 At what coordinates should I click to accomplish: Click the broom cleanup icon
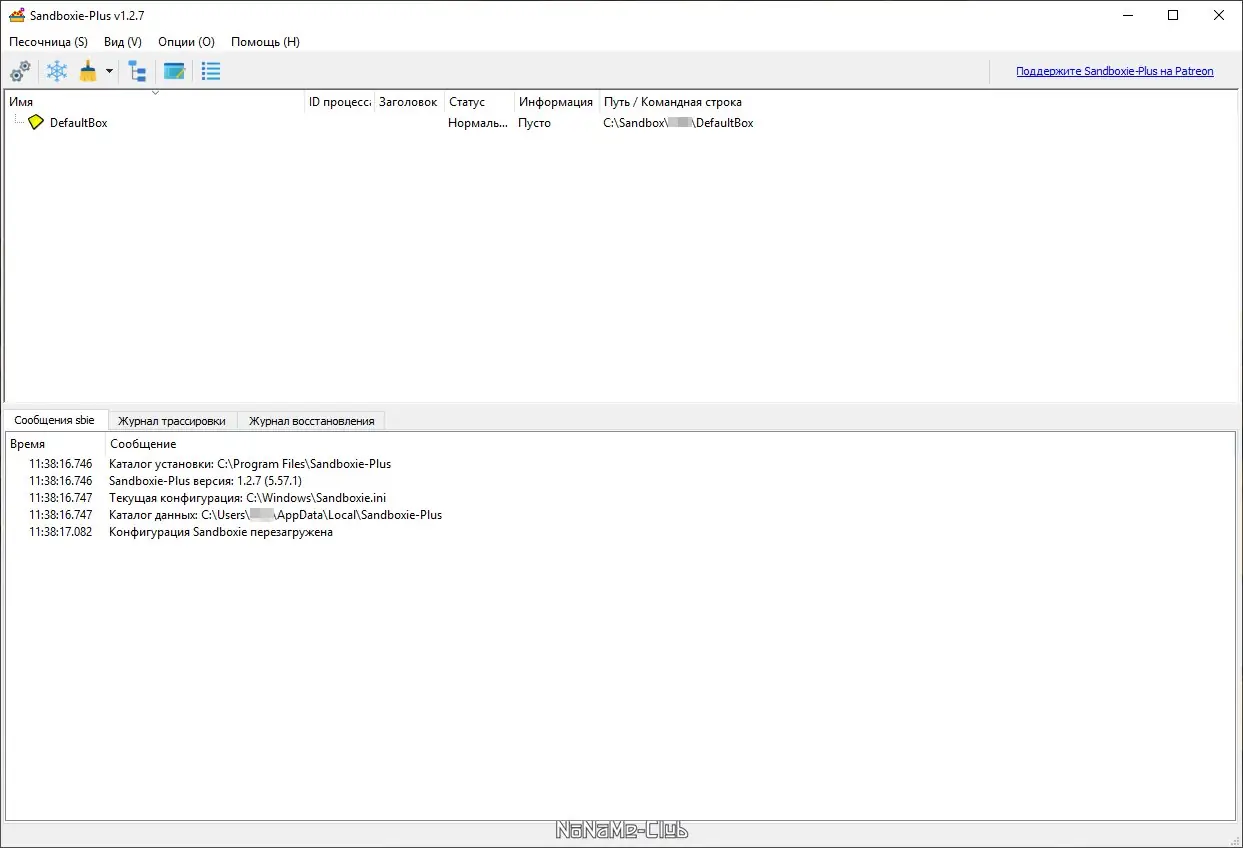tap(88, 72)
